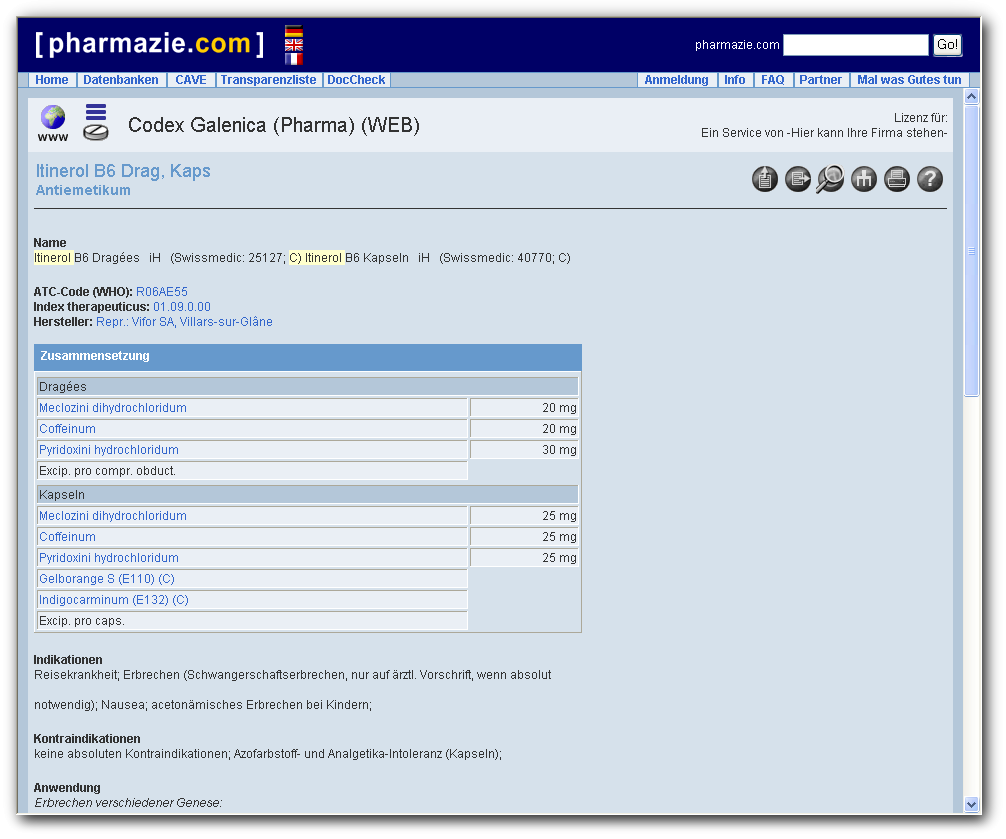Open help using the question mark icon
The height and width of the screenshot is (839, 1006).
click(x=930, y=179)
